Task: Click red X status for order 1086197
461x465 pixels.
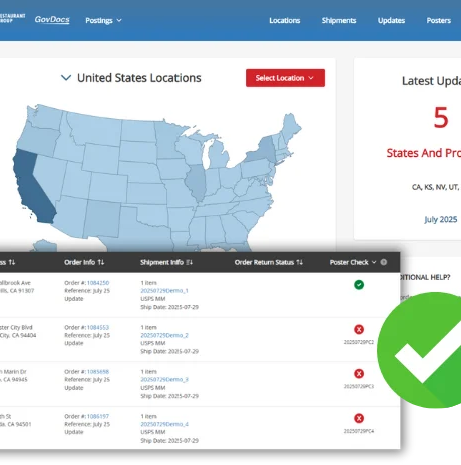Action: coord(359,418)
